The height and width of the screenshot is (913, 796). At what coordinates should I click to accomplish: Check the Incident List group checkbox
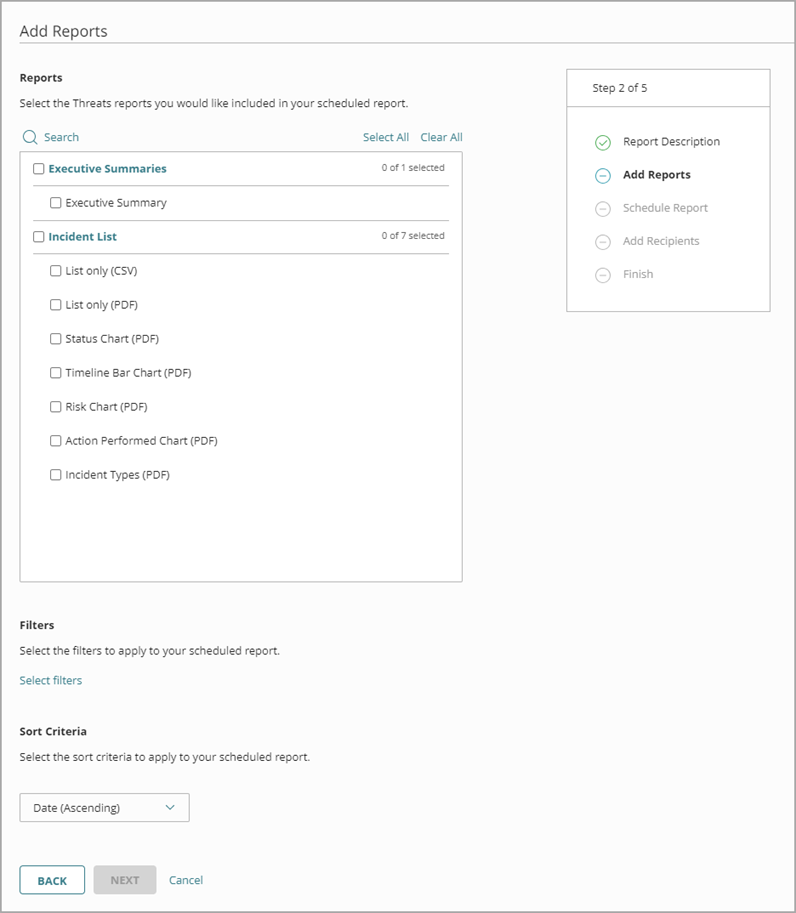pyautogui.click(x=39, y=236)
